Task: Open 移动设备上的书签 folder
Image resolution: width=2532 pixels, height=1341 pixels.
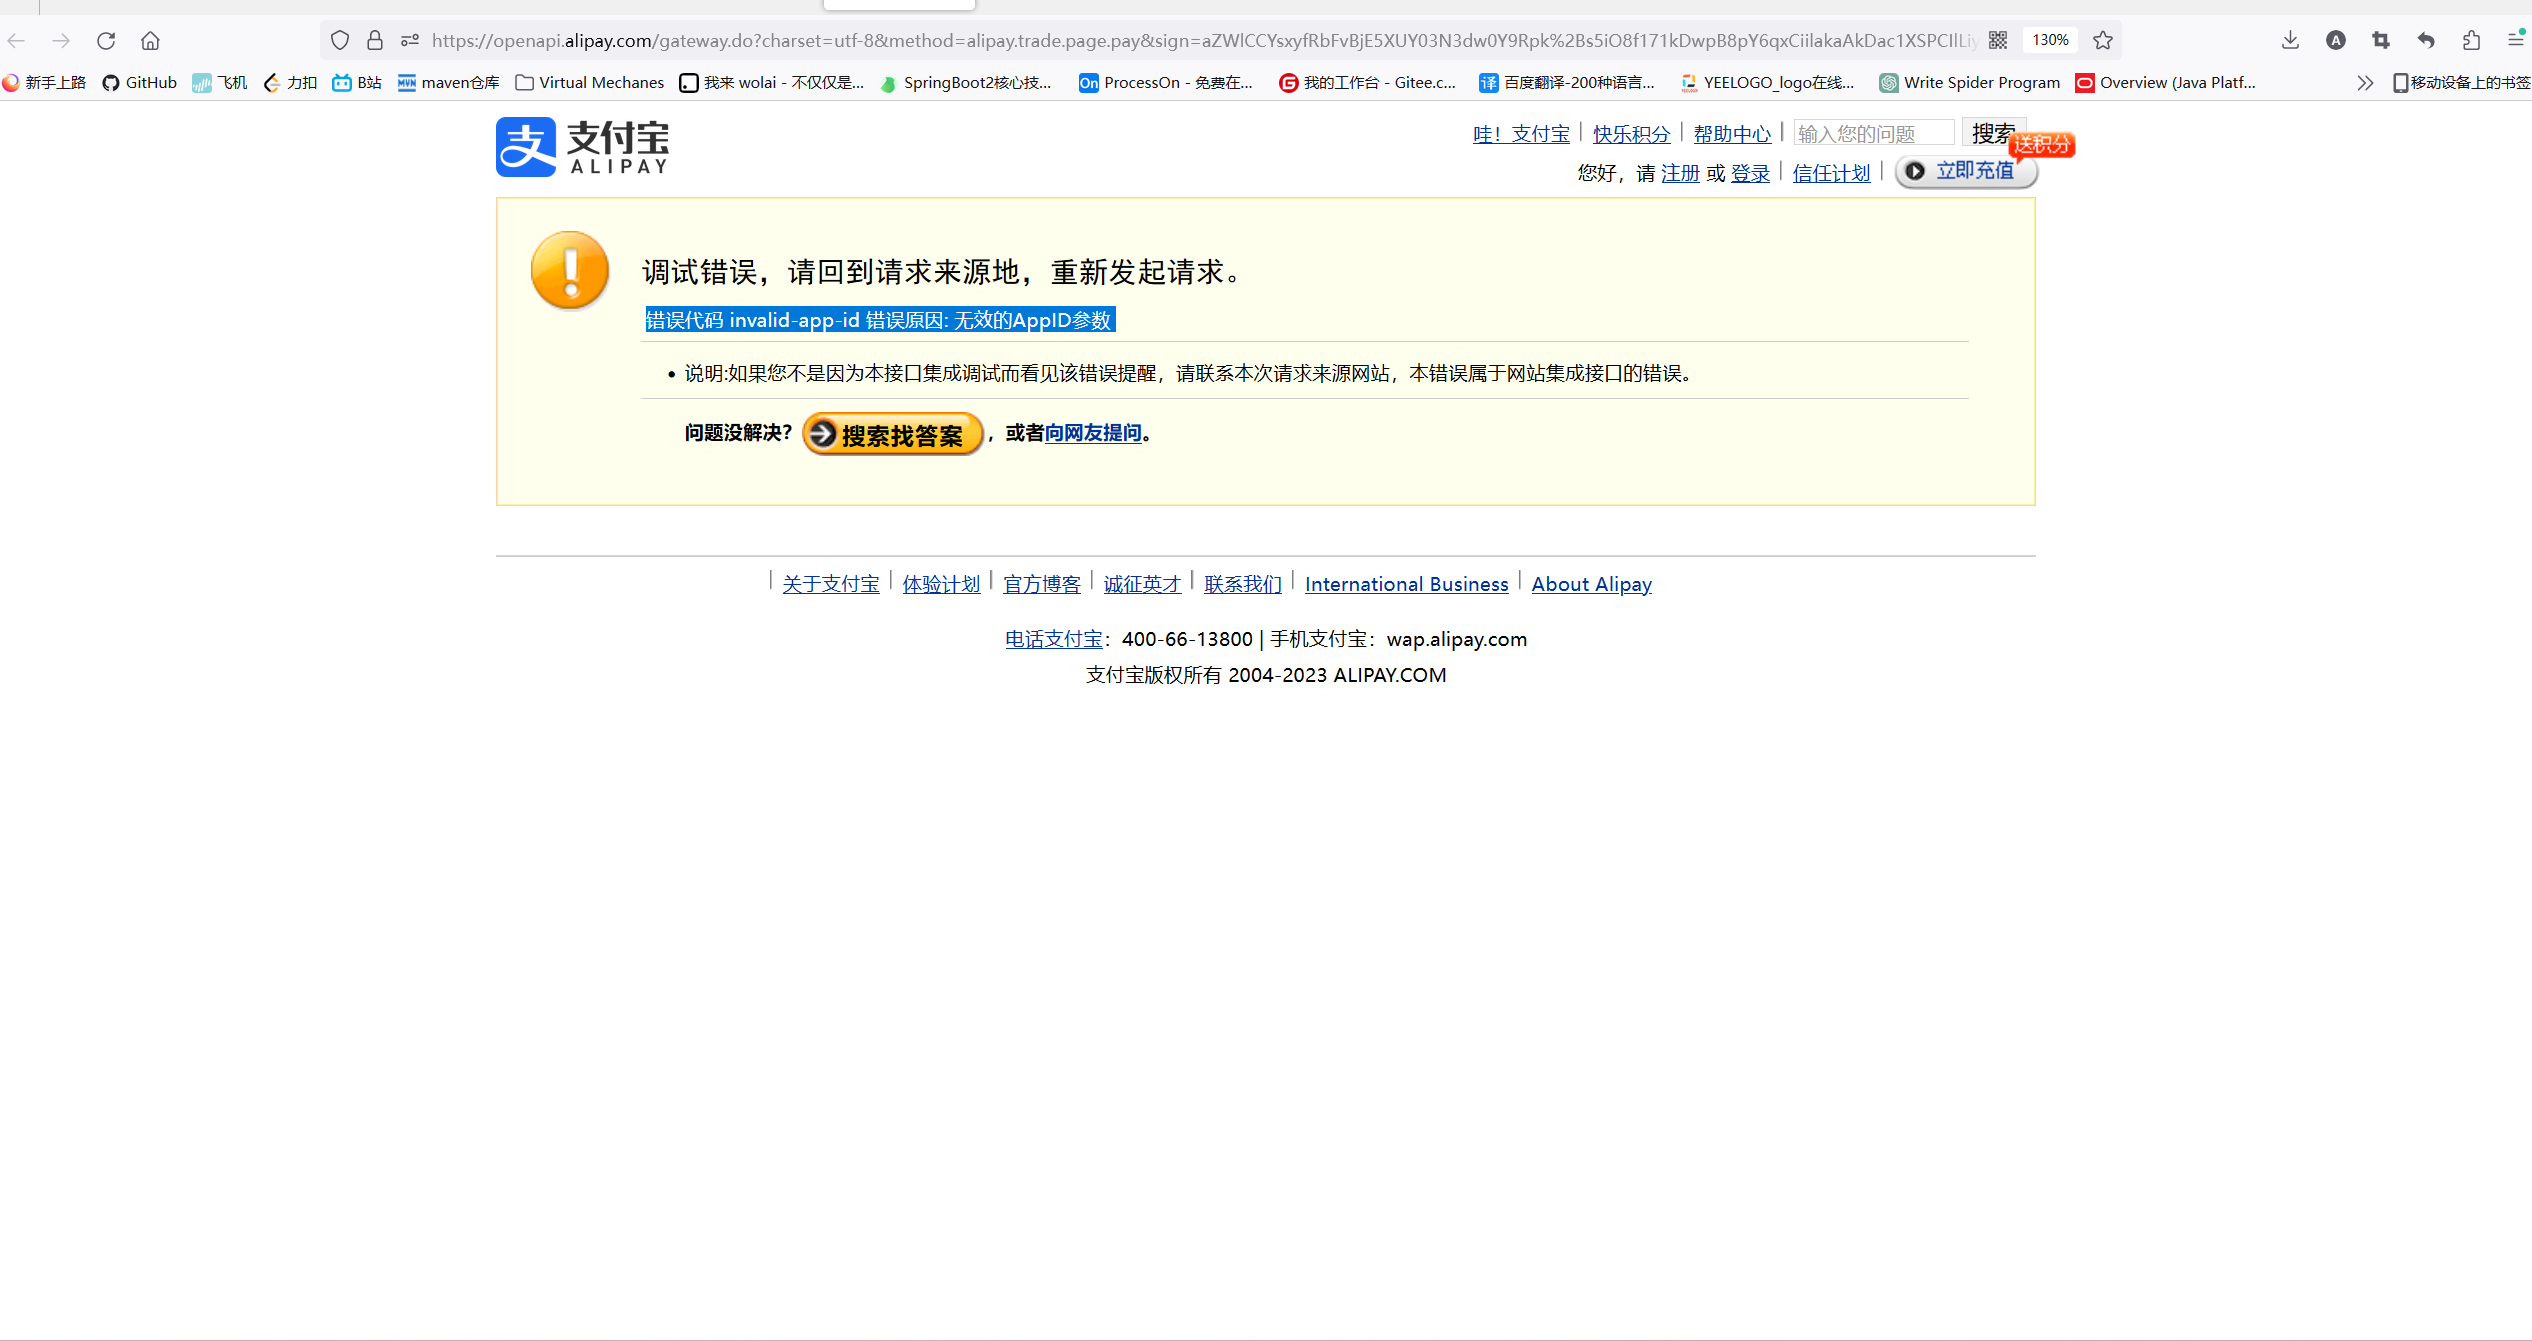Action: (2461, 83)
